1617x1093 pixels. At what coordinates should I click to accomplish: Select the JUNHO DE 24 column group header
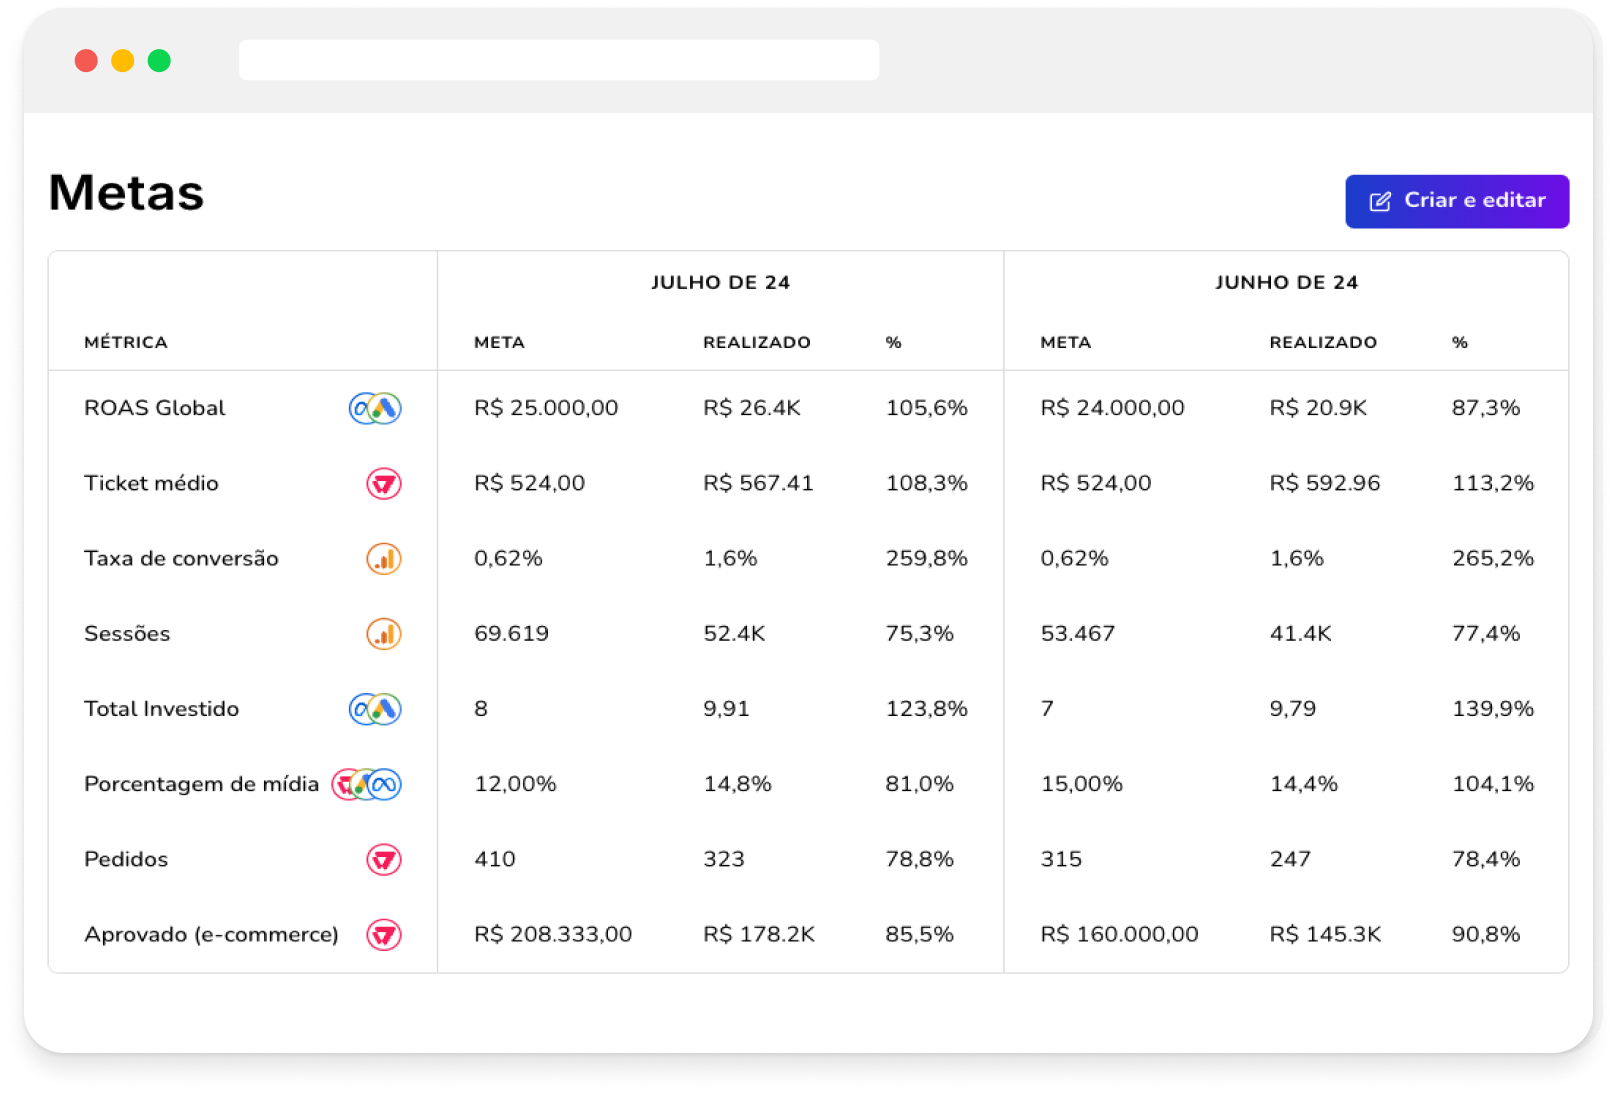click(x=1286, y=282)
